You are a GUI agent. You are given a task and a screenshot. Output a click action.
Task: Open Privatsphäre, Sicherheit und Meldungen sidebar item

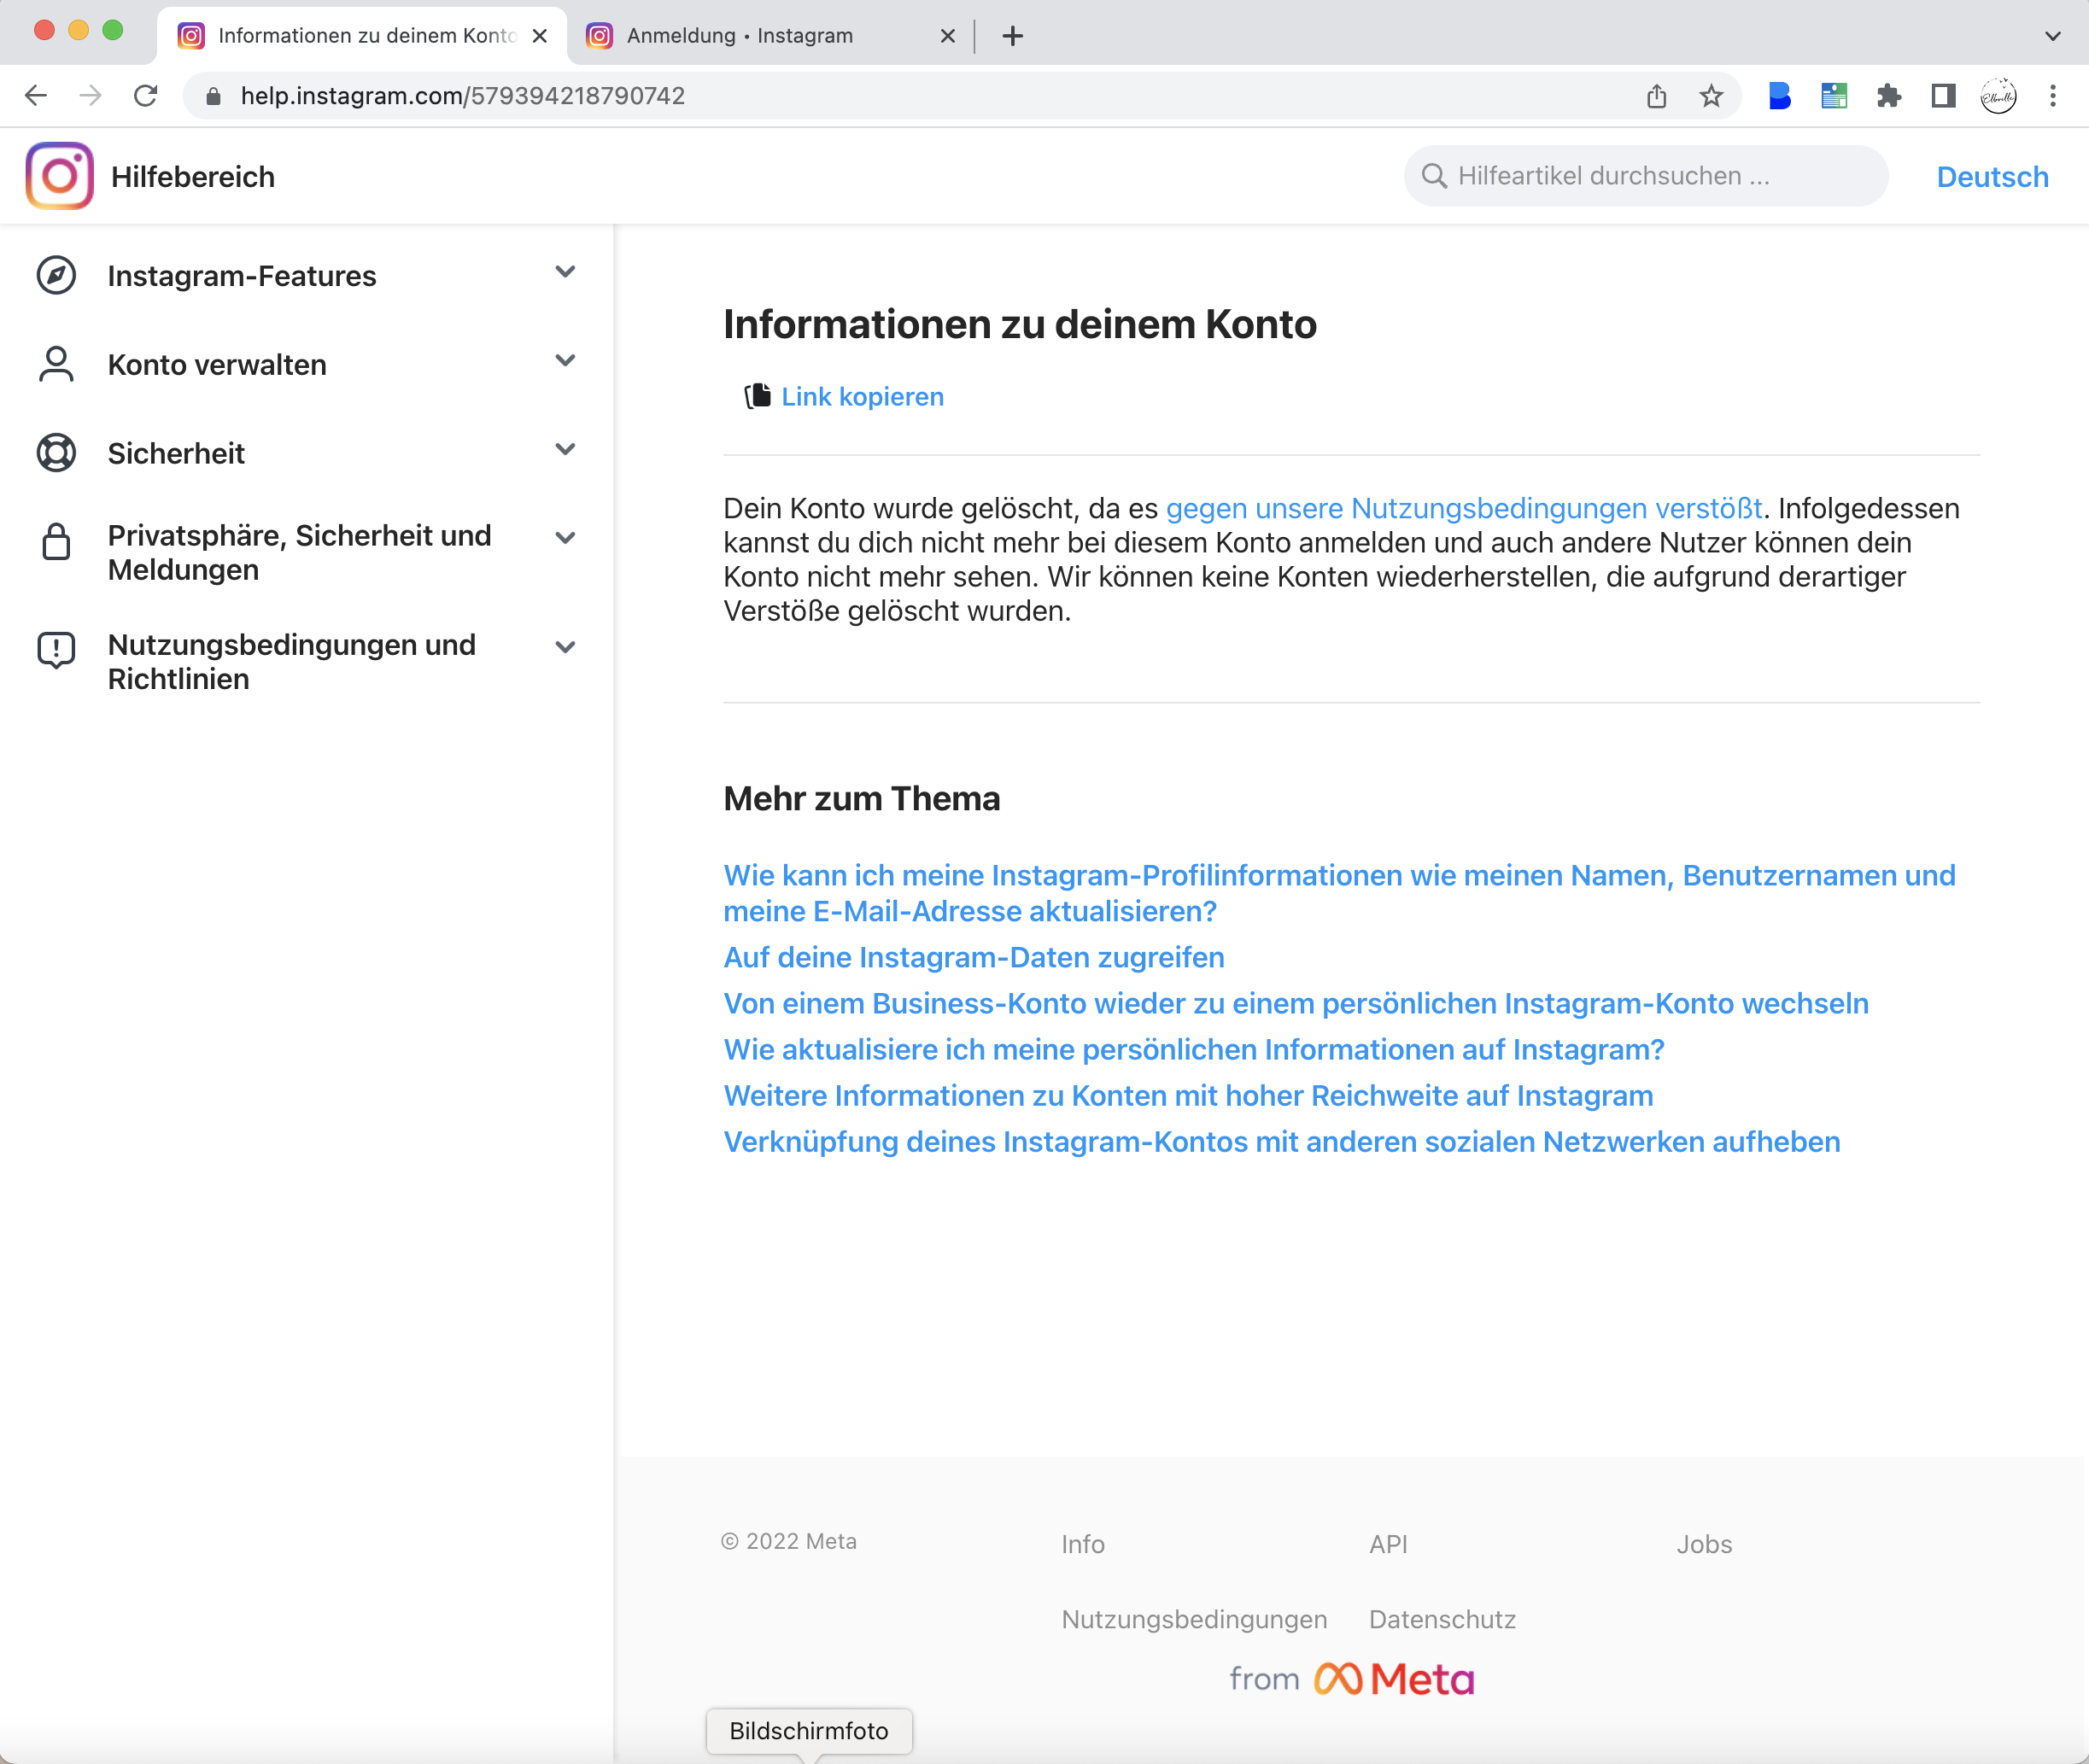point(306,552)
